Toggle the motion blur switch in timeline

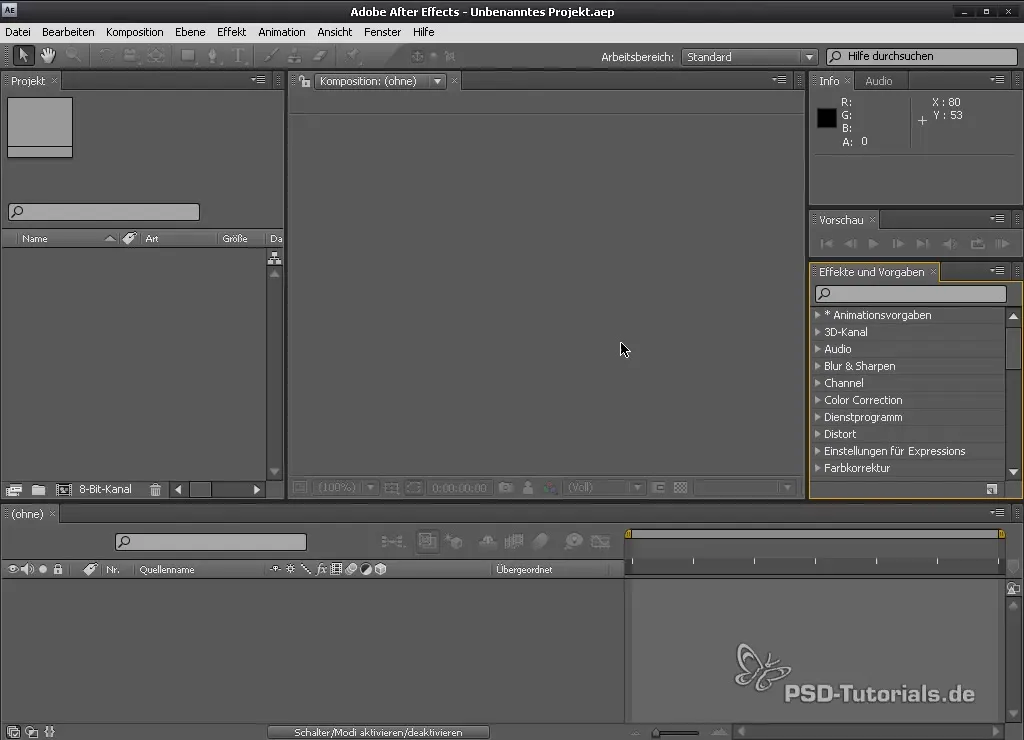tap(540, 541)
